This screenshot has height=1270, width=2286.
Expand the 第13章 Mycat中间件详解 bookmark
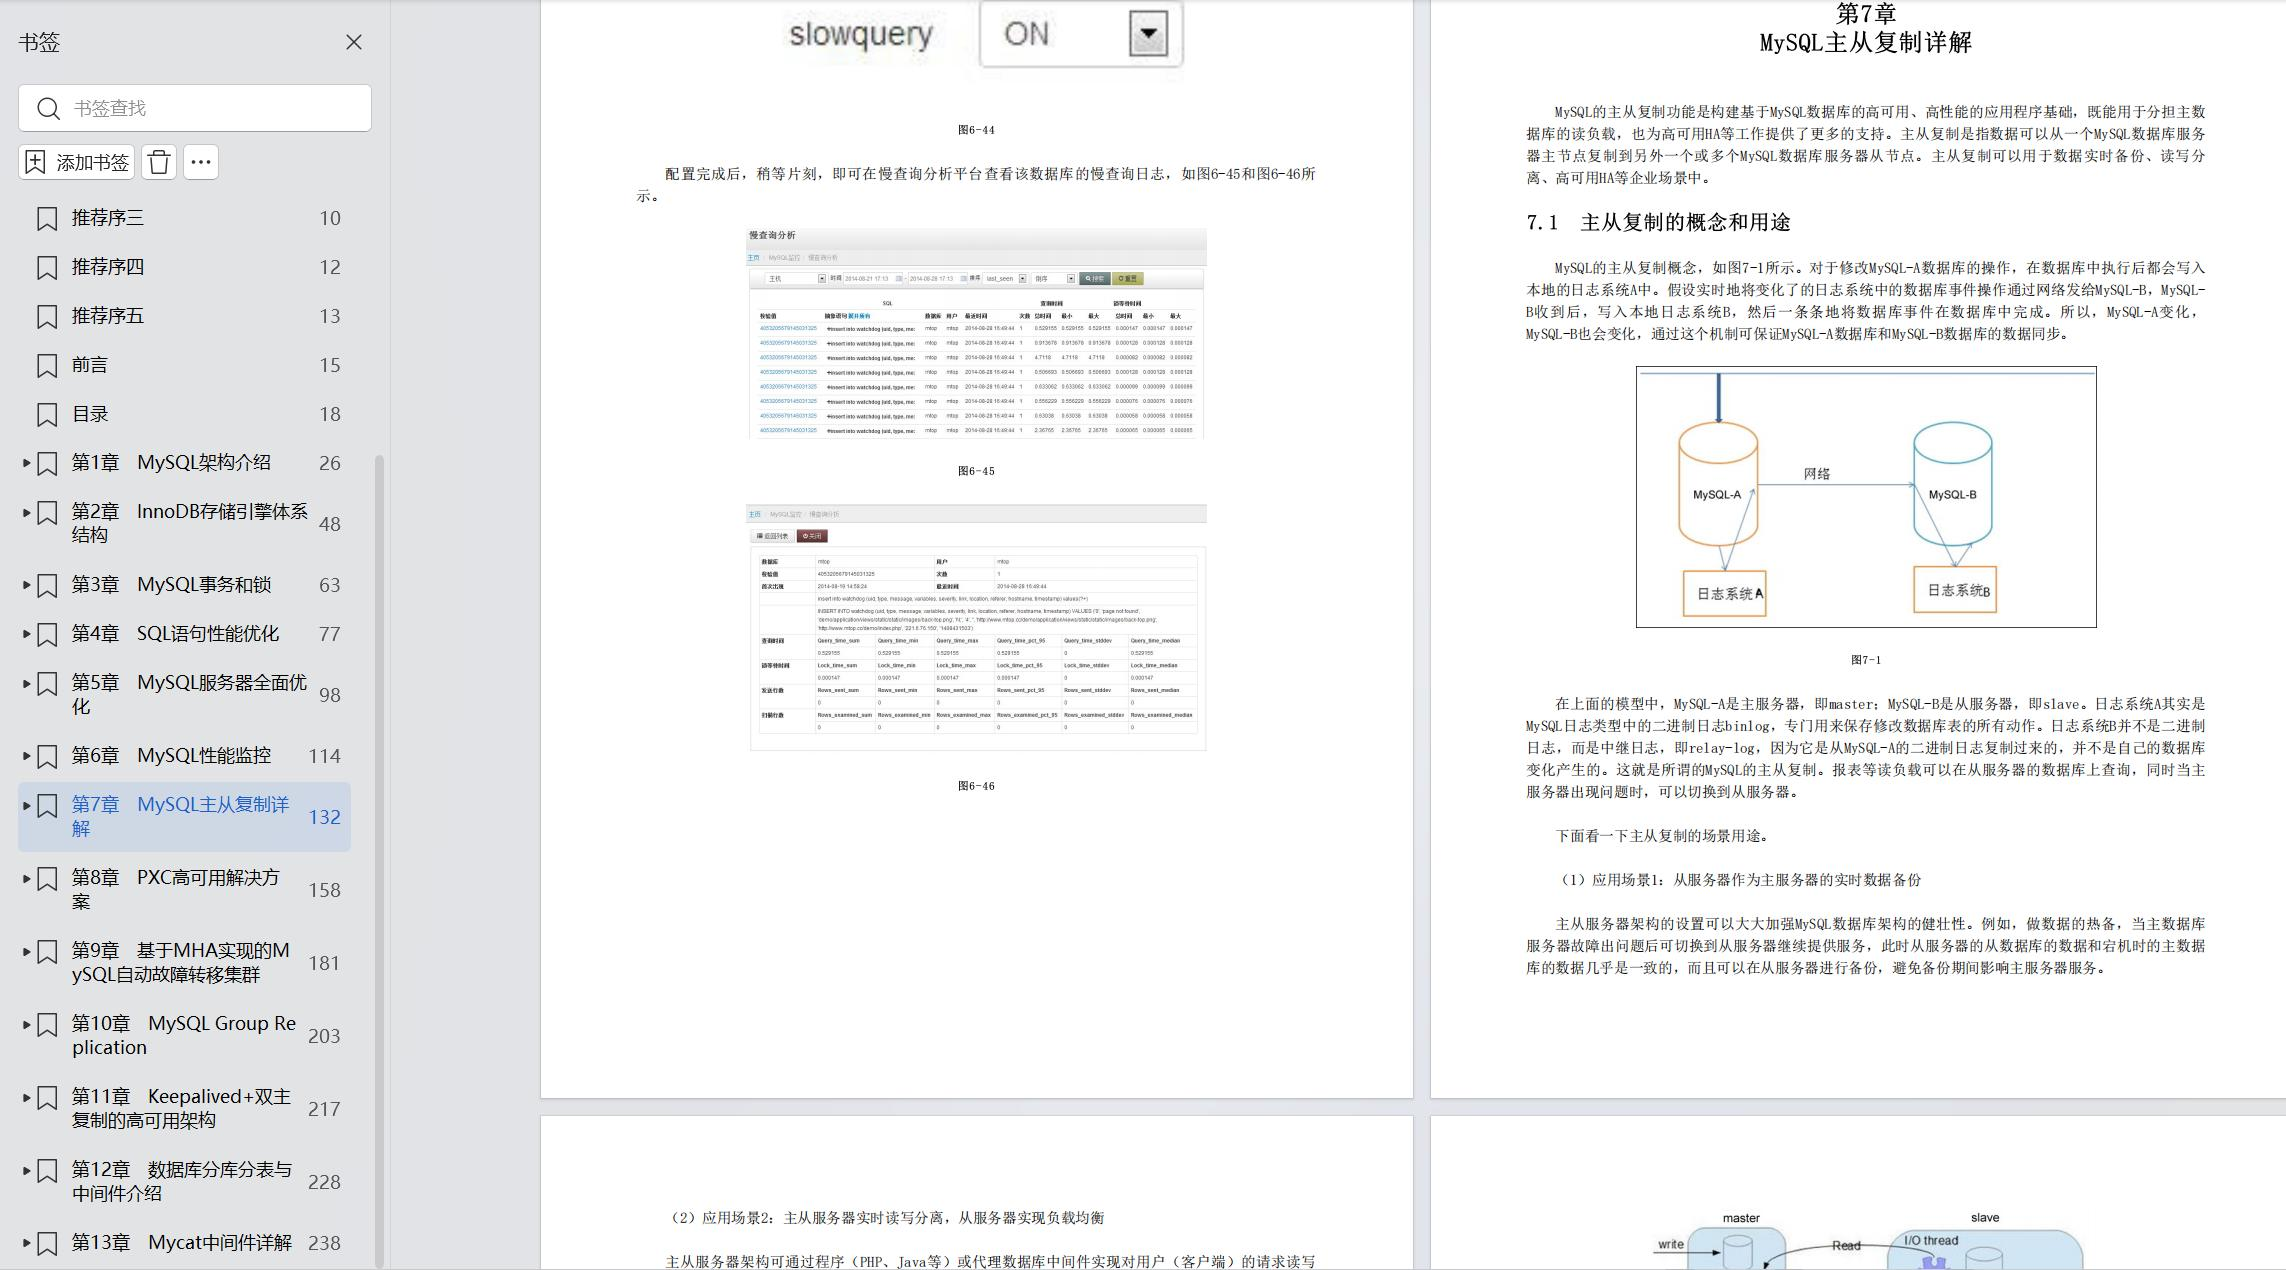26,1243
